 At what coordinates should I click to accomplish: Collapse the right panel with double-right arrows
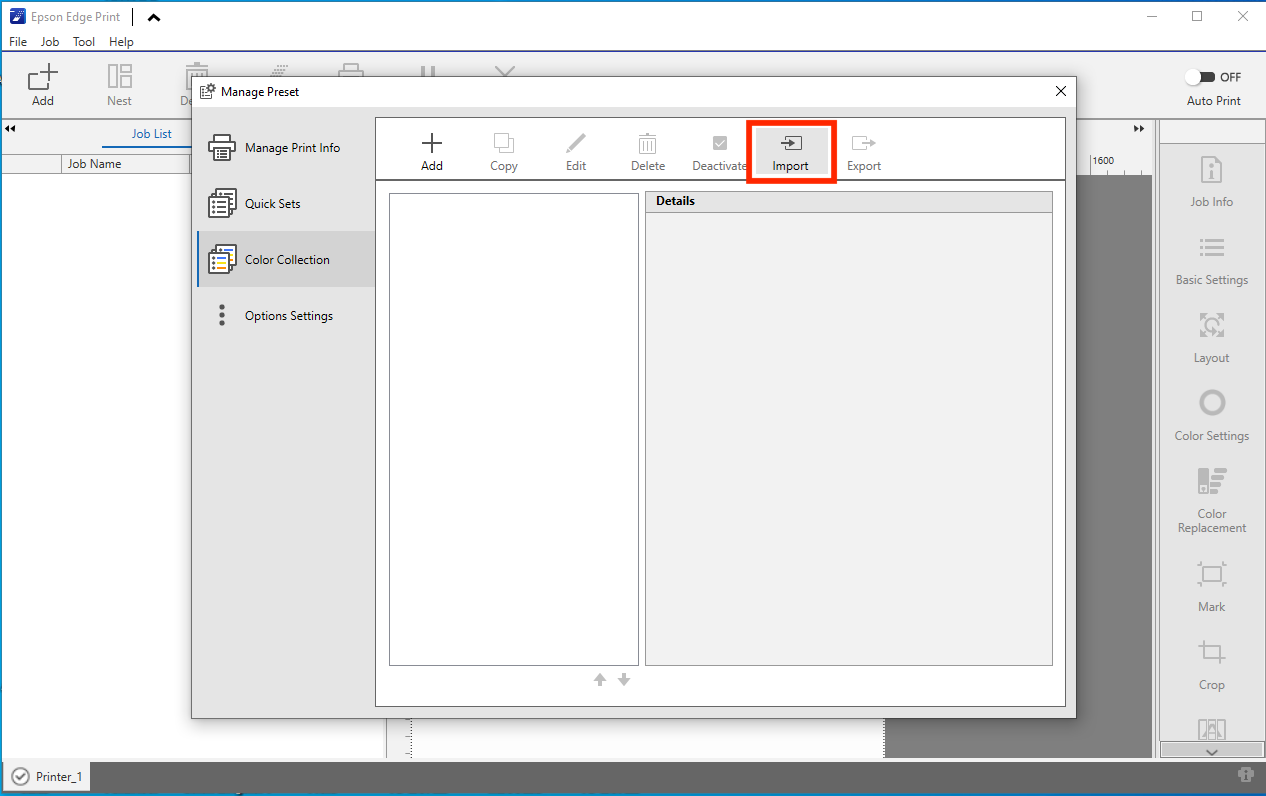[x=1139, y=129]
